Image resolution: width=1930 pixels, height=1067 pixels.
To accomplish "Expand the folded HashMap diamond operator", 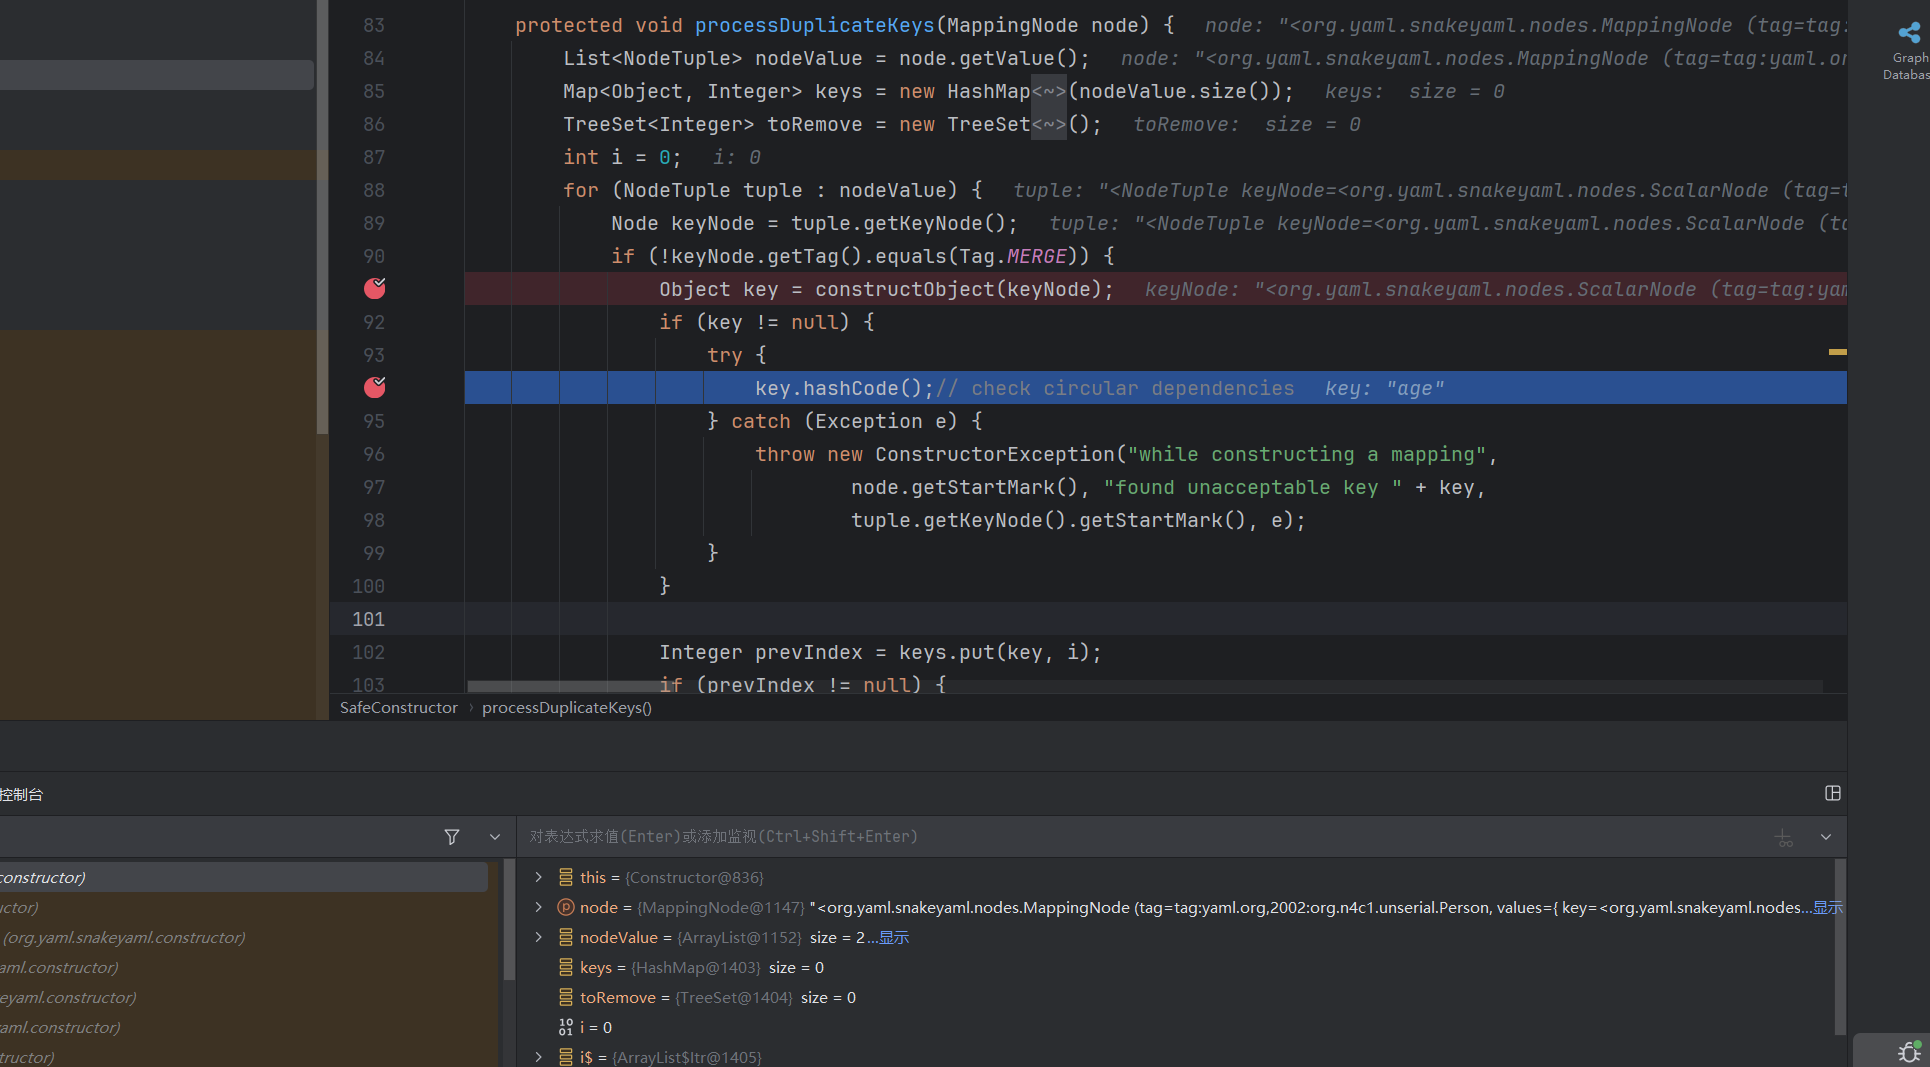I will (1049, 92).
